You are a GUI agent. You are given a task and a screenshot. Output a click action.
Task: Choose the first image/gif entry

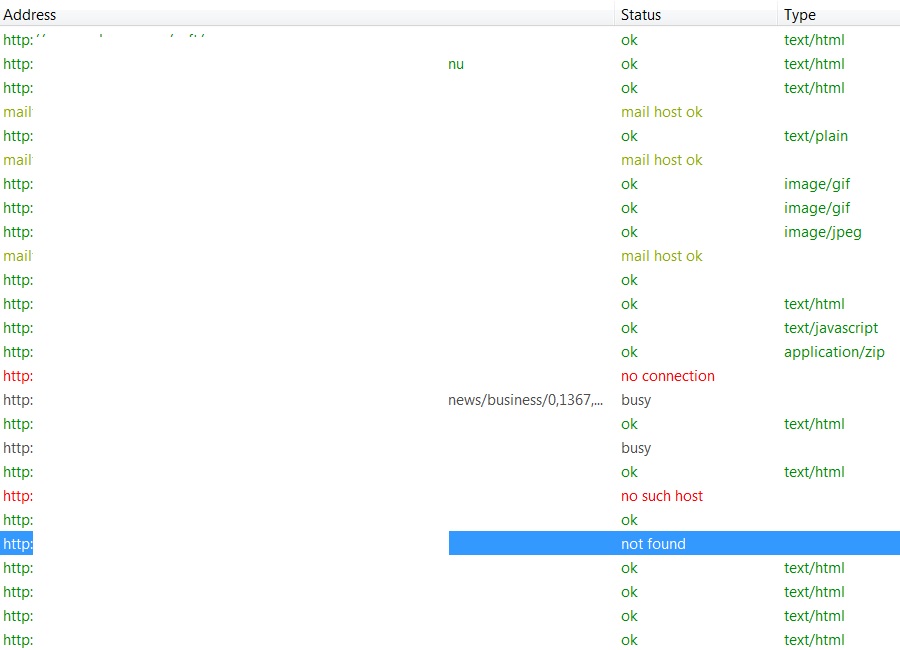tap(817, 184)
